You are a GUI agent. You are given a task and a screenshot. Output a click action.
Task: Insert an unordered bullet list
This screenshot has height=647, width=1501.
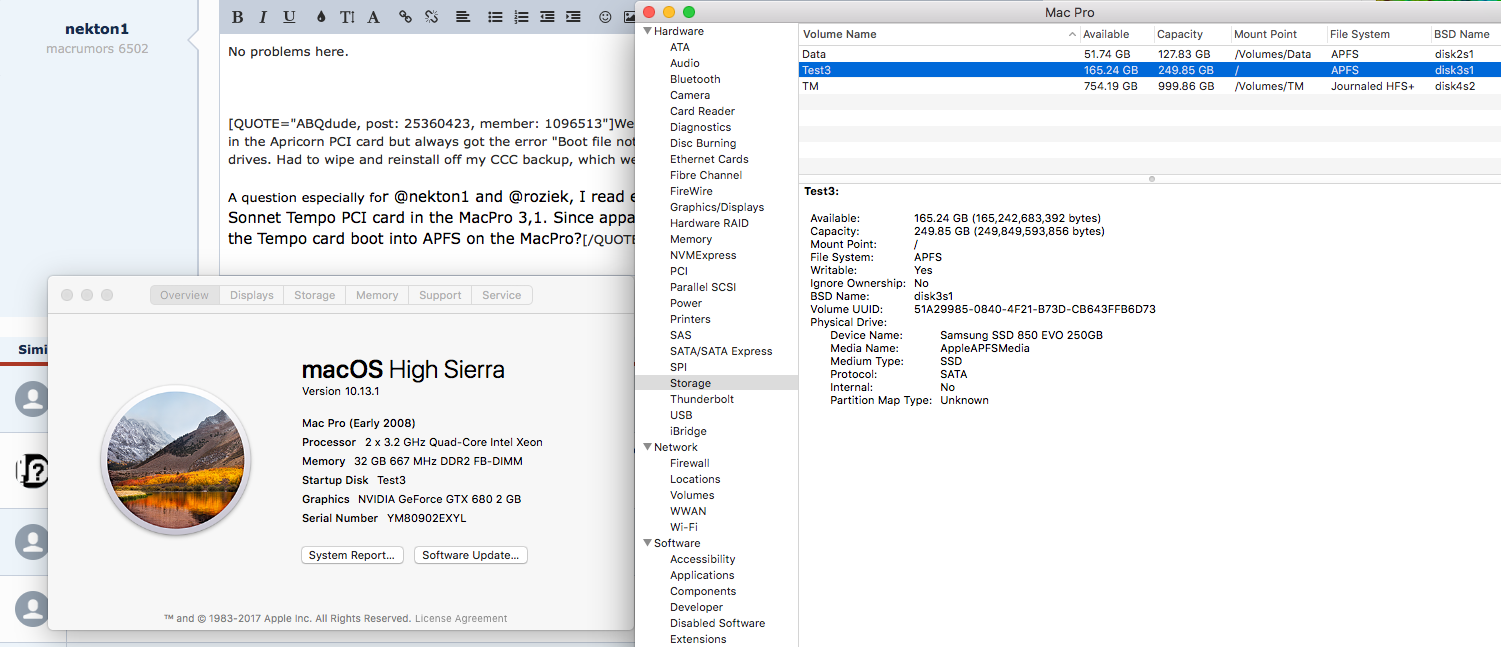coord(495,17)
